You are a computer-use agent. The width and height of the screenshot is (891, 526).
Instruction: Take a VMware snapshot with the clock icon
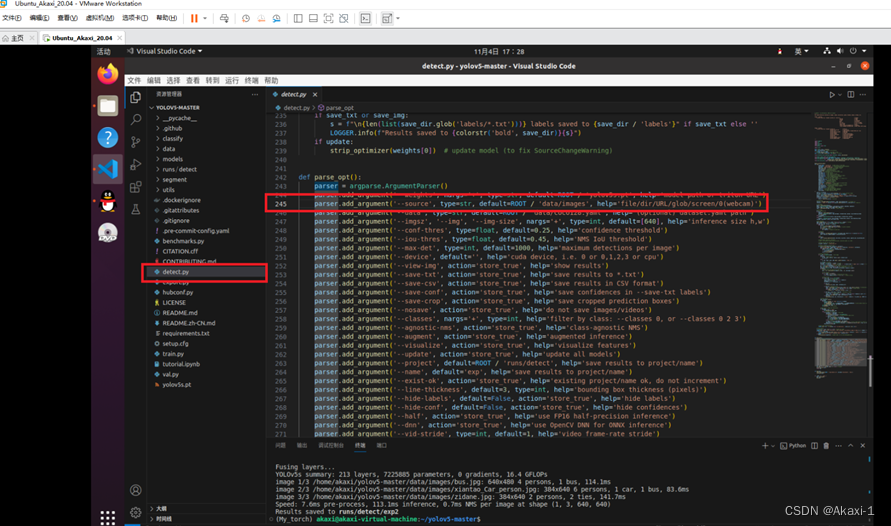[x=245, y=18]
